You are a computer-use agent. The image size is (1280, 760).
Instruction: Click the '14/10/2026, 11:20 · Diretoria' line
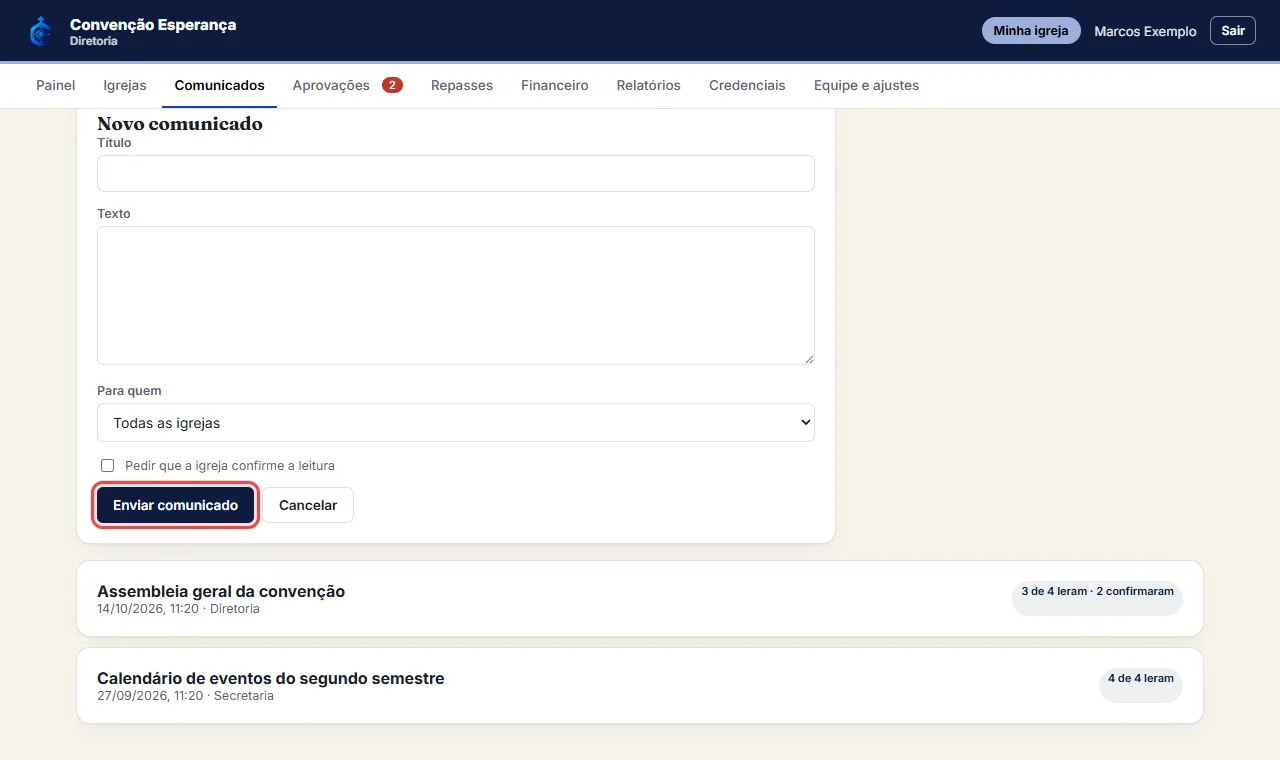[178, 609]
